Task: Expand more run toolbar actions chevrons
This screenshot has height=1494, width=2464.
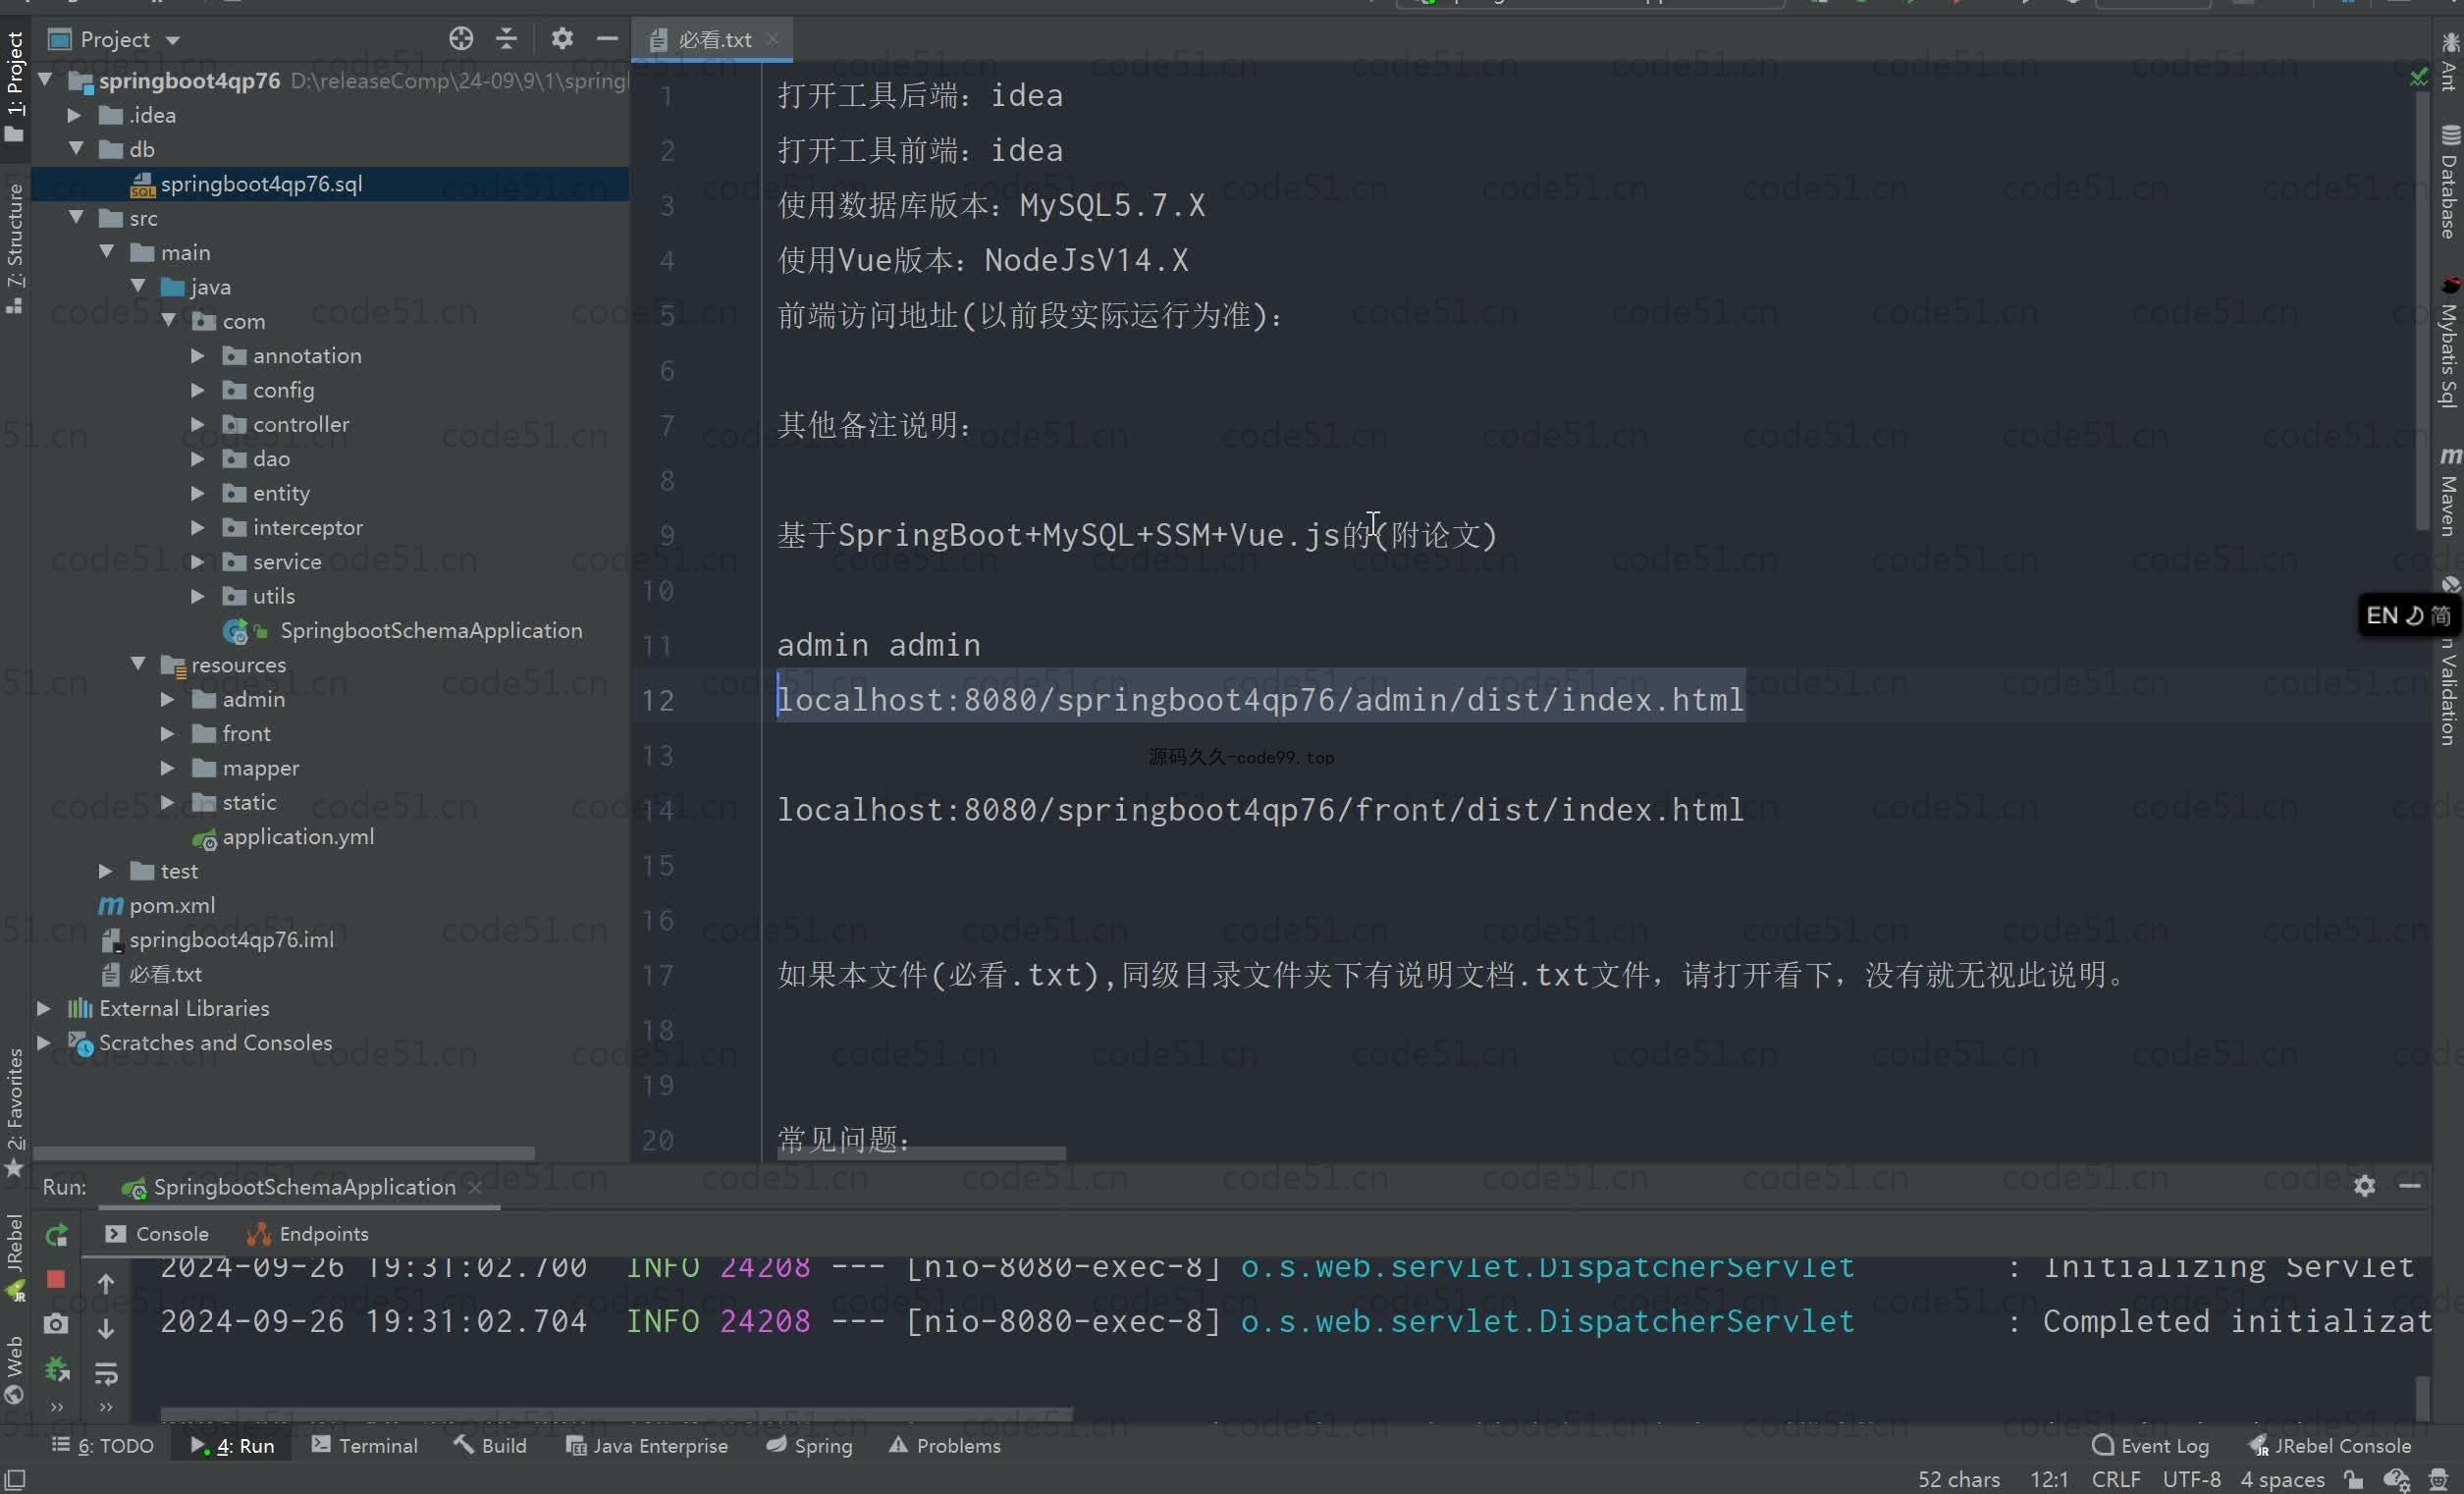Action: pyautogui.click(x=57, y=1407)
